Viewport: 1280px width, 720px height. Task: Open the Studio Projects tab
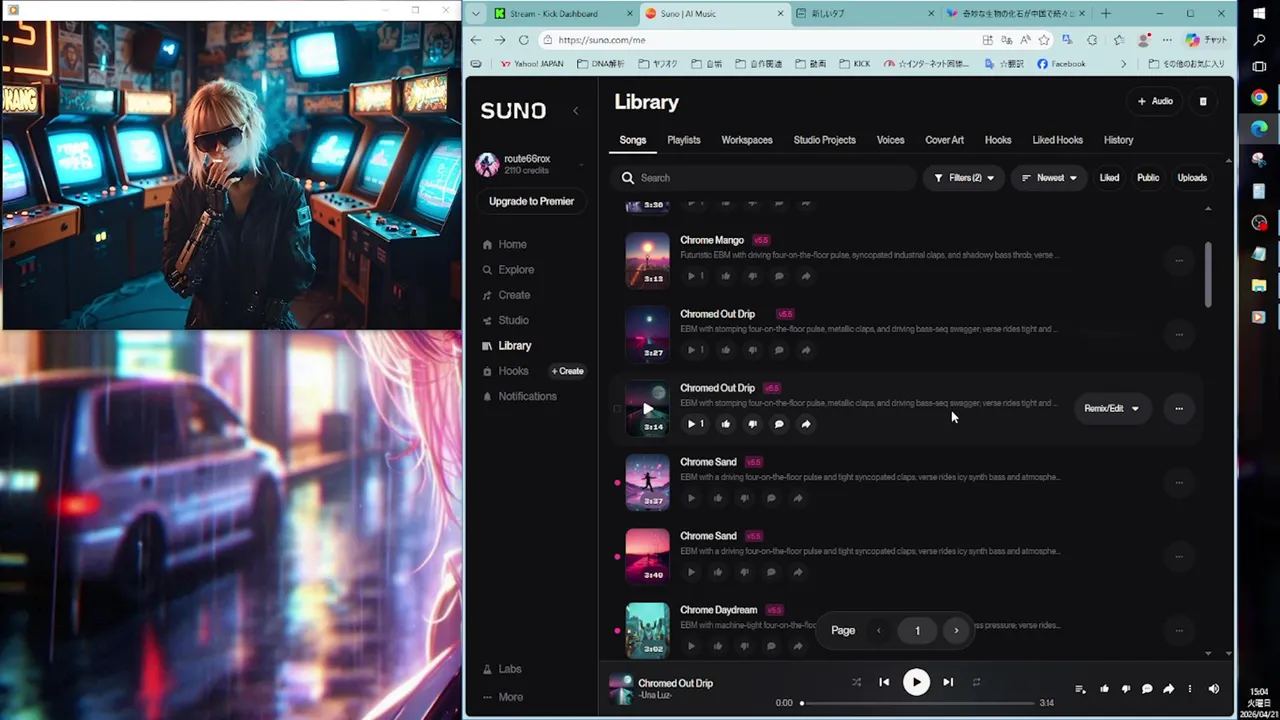coord(824,140)
